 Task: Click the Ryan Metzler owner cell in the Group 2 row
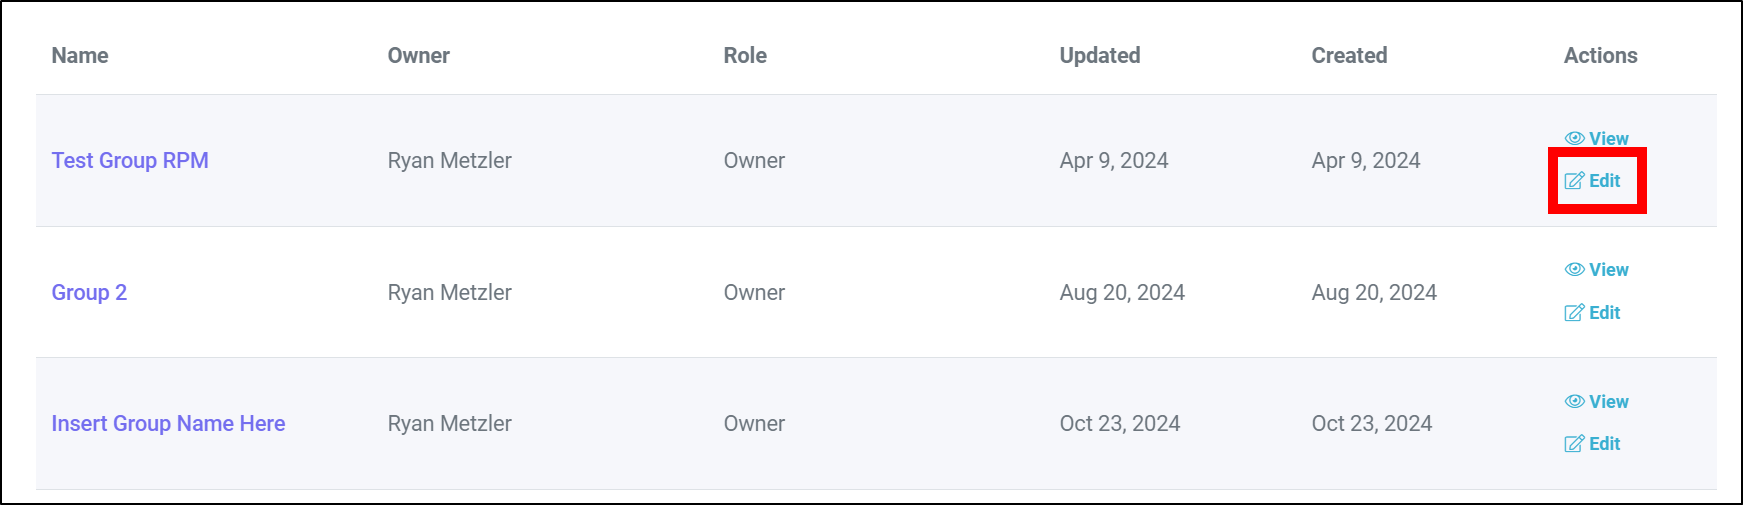coord(450,293)
